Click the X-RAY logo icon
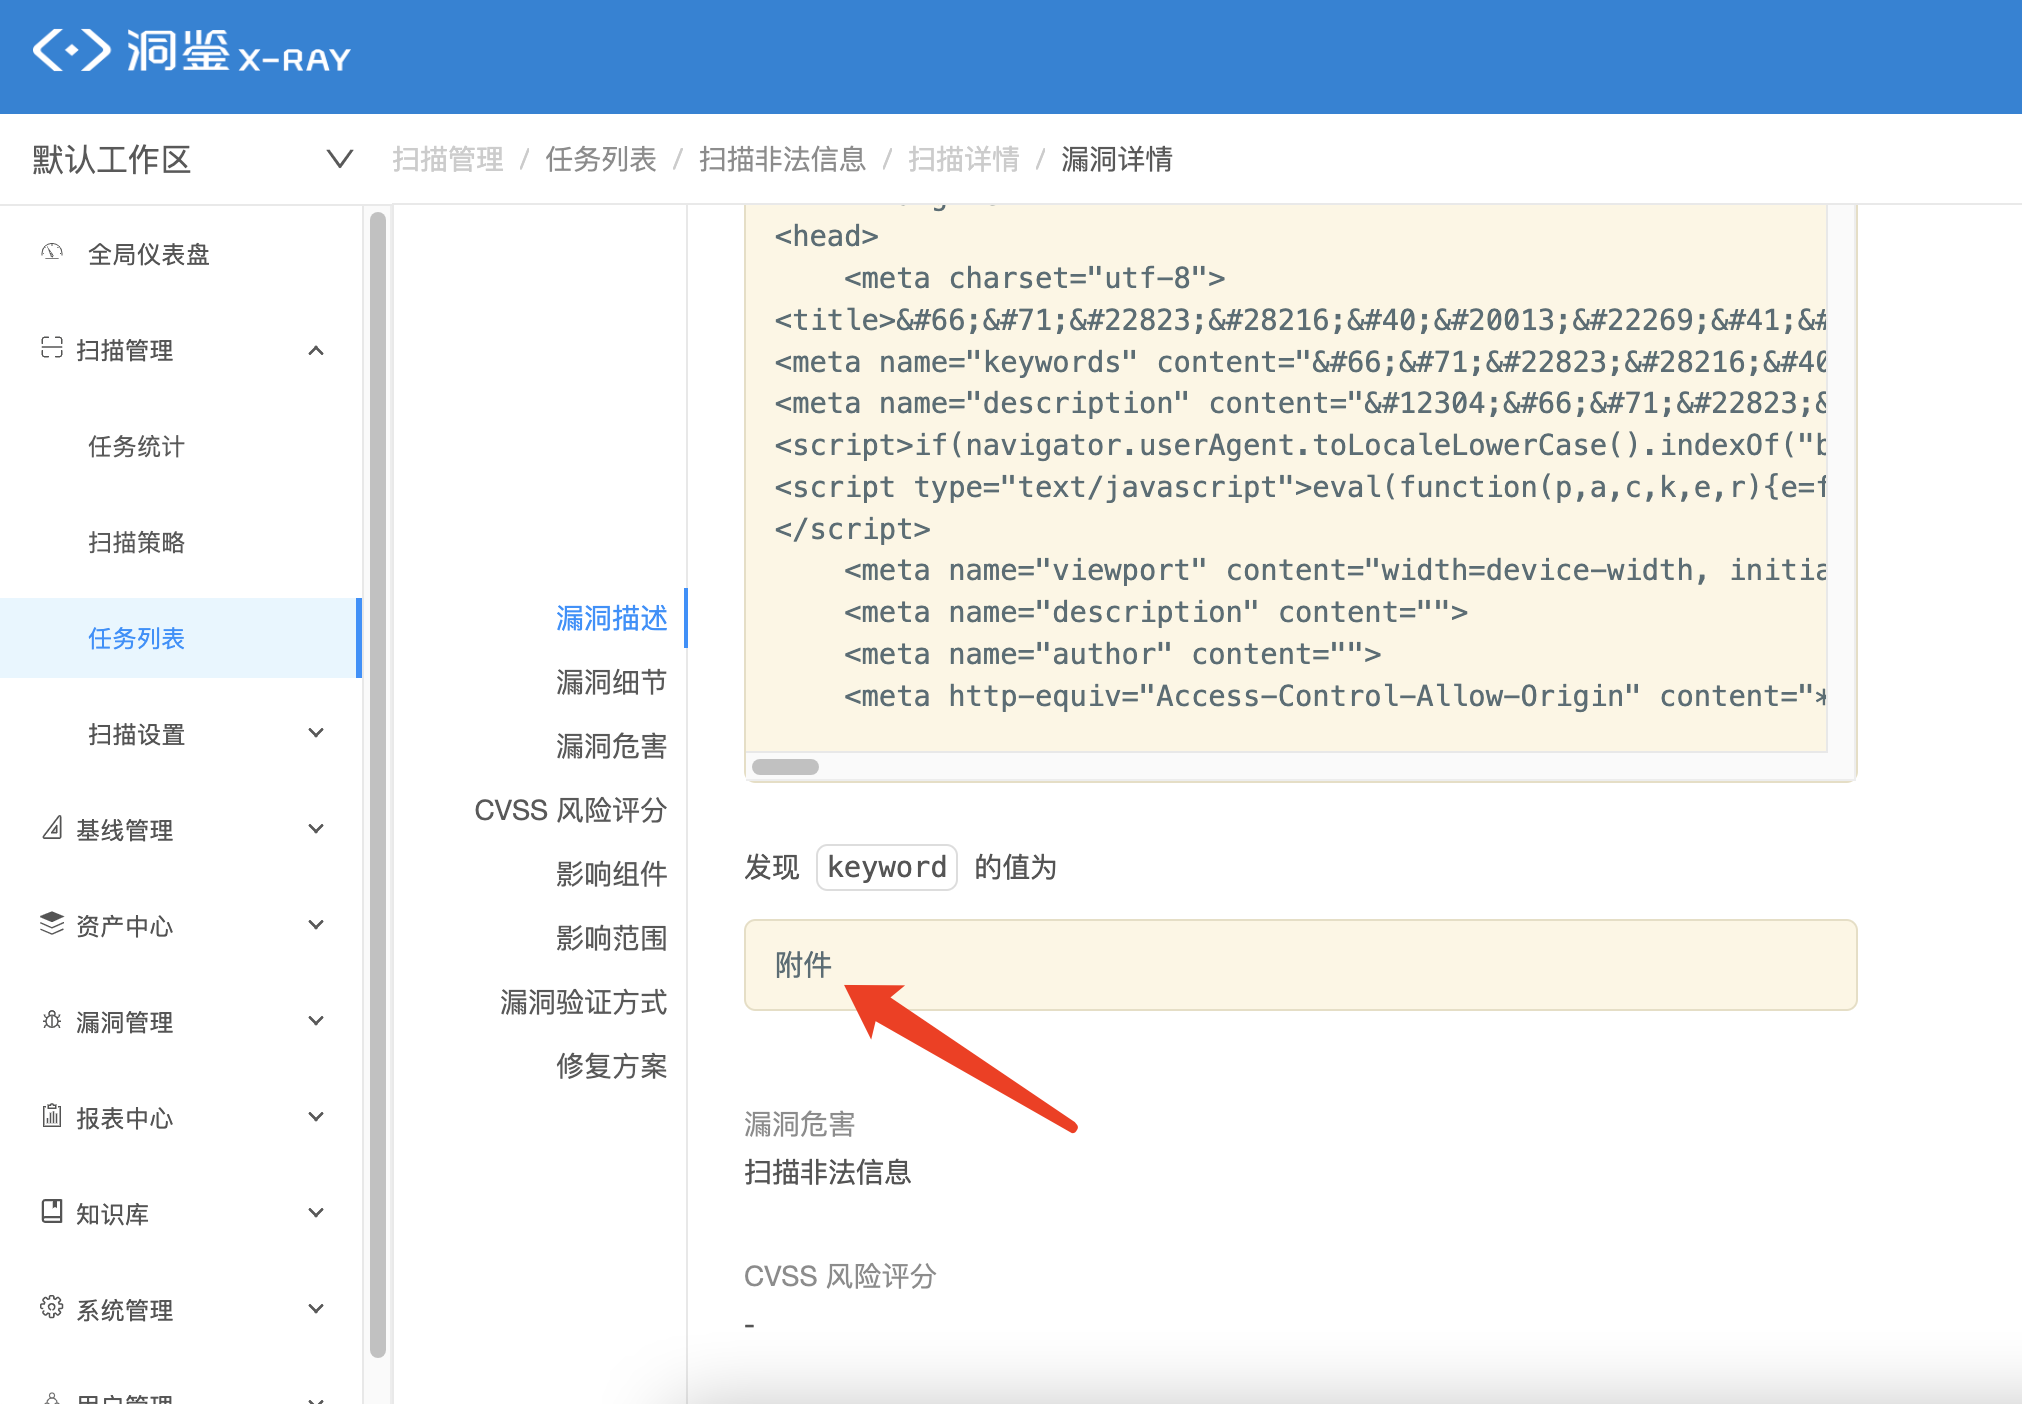Viewport: 2022px width, 1404px height. [x=70, y=50]
